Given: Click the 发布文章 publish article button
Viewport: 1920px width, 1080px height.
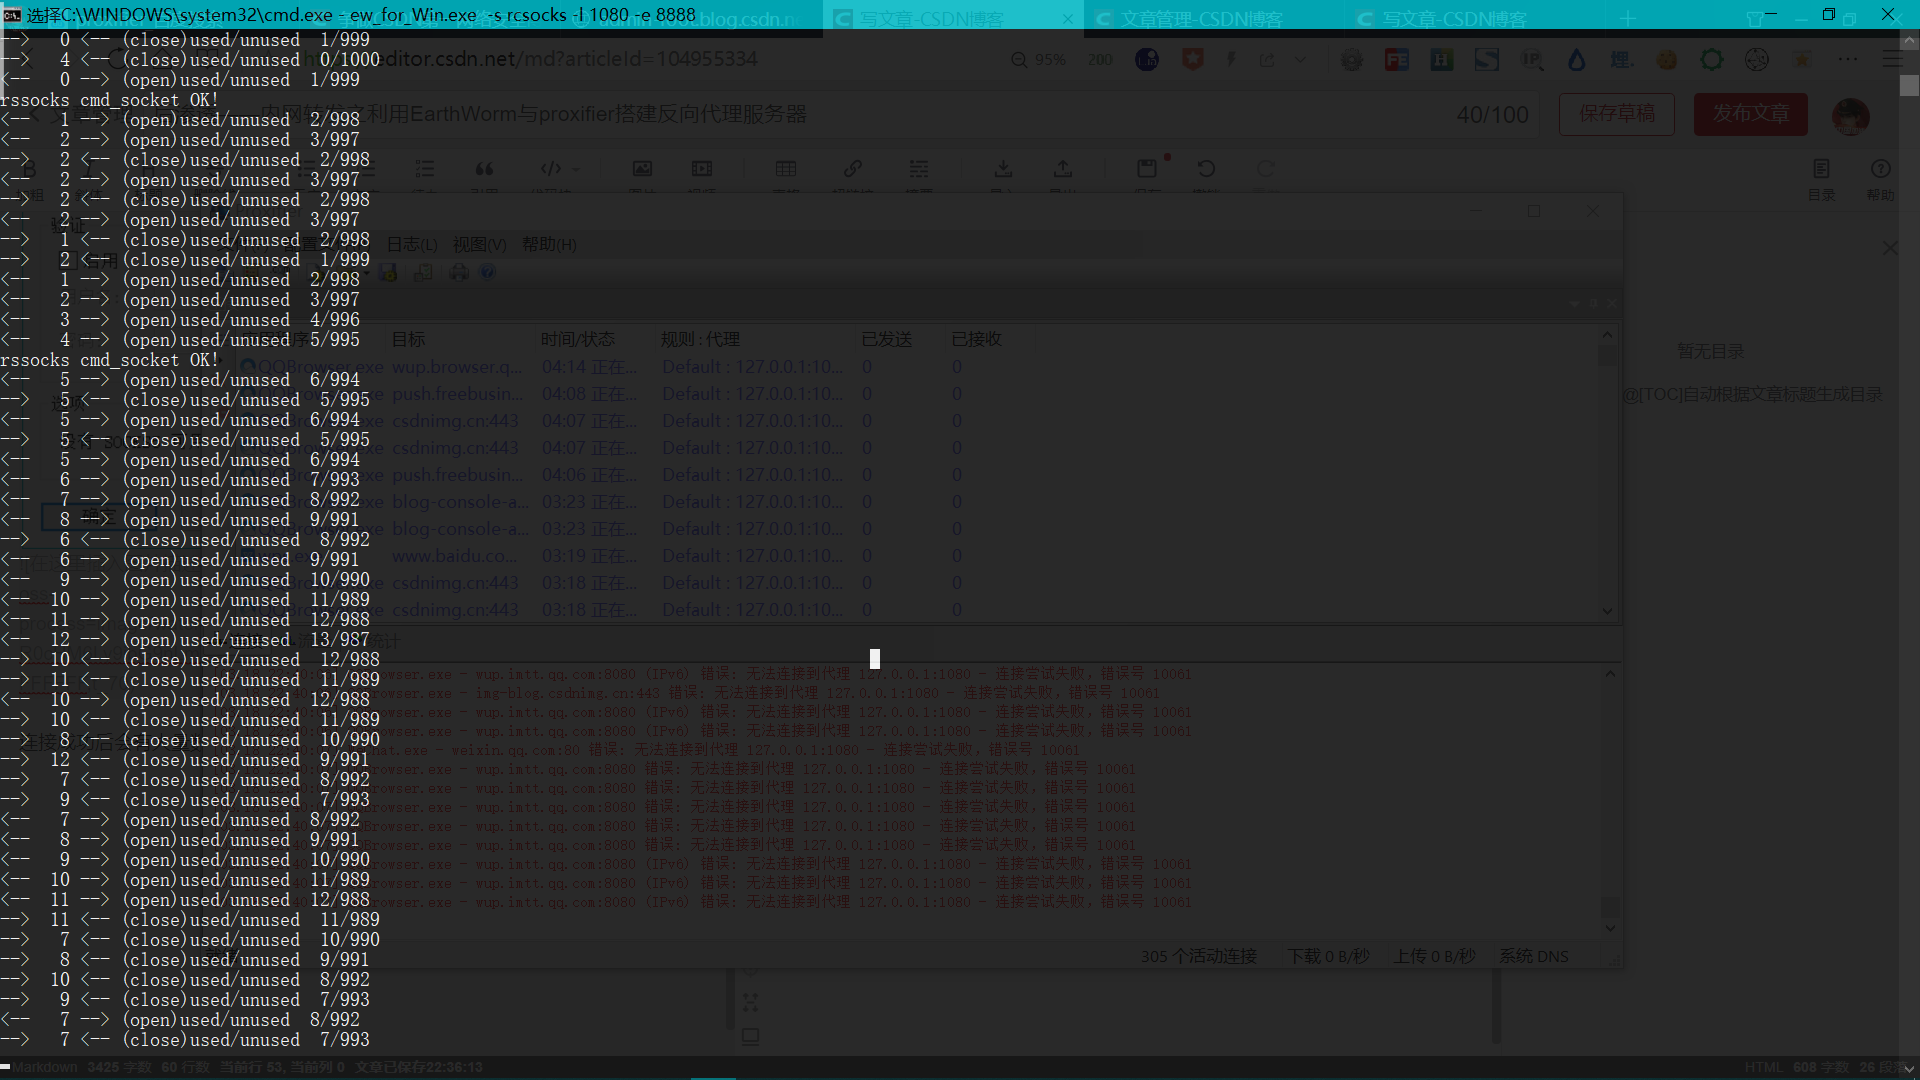Looking at the screenshot, I should click(x=1751, y=114).
